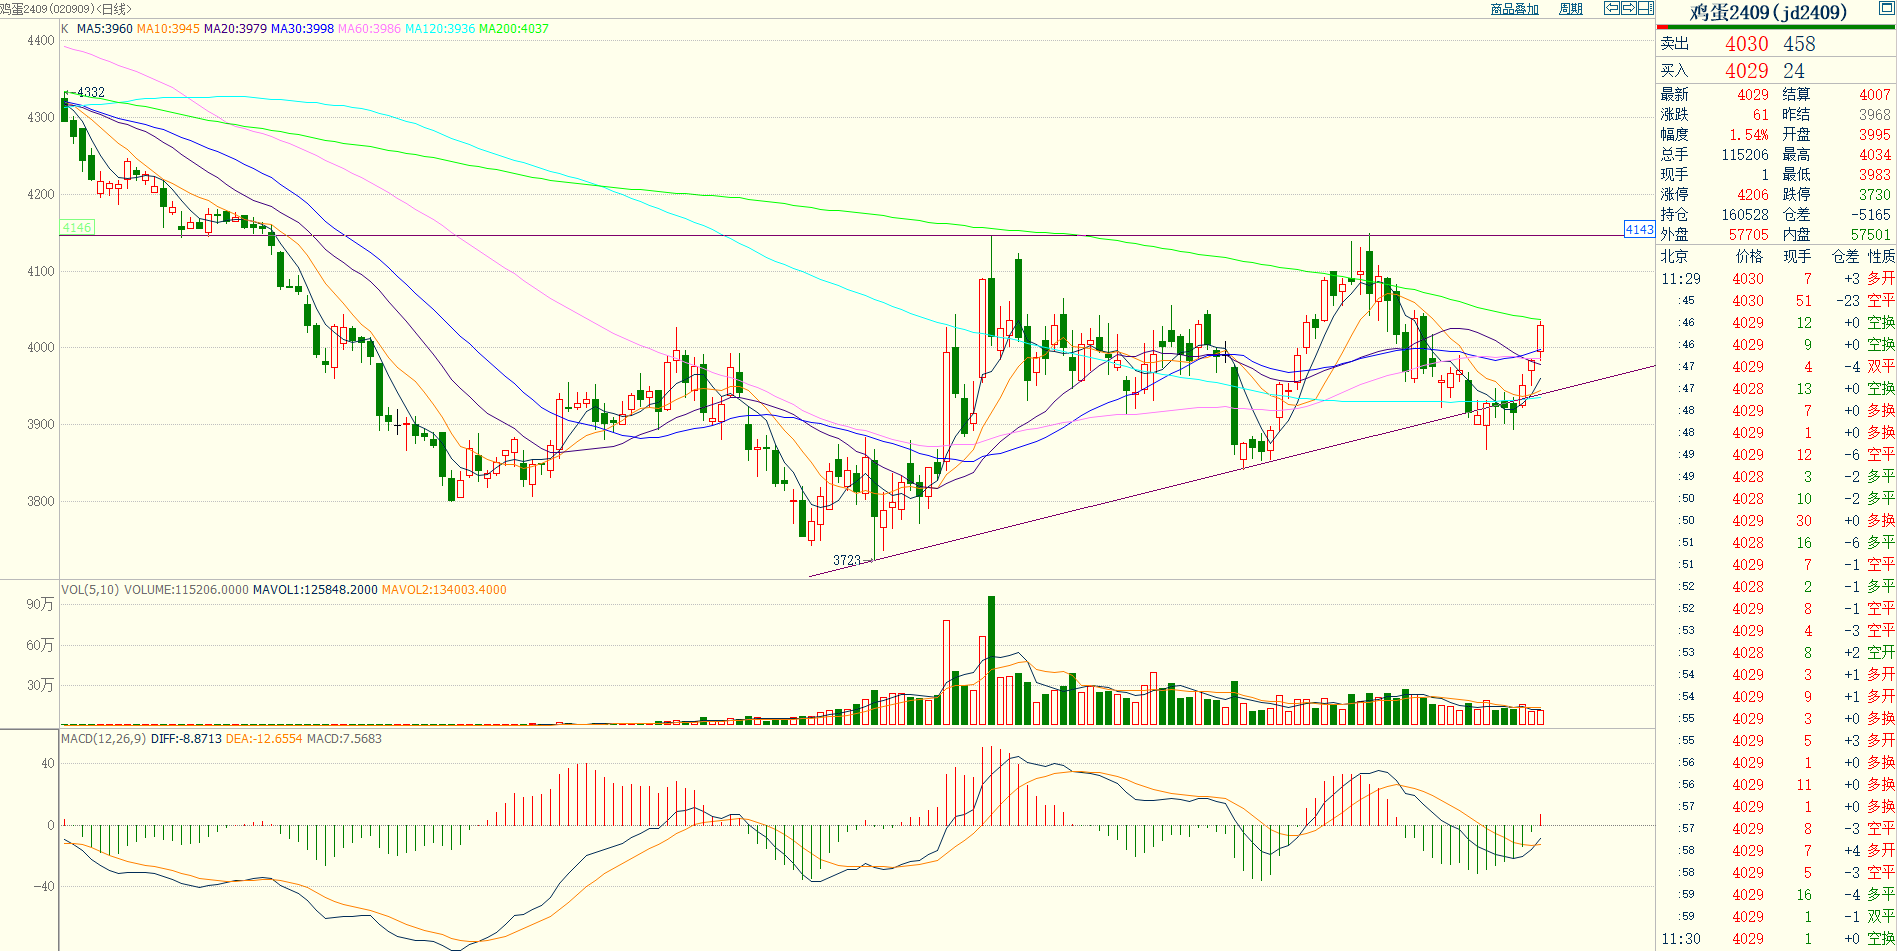Select the MA30:3998 indicator label
The height and width of the screenshot is (951, 1897).
coord(302,29)
